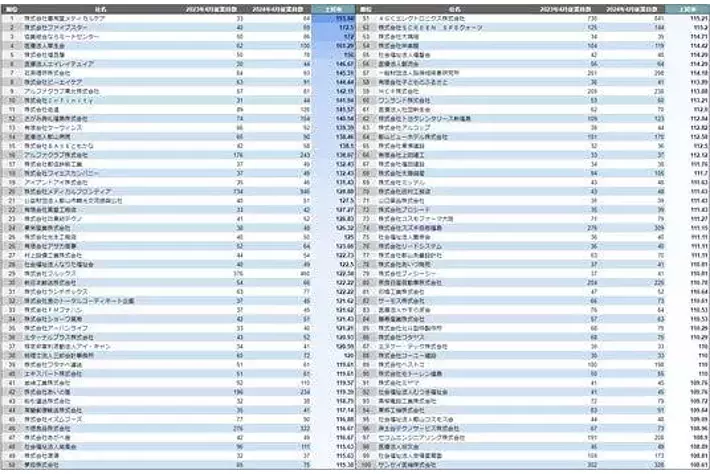This screenshot has height=474, width=710.
Task: Click the 841 employee count in row 51
Action: point(653,18)
